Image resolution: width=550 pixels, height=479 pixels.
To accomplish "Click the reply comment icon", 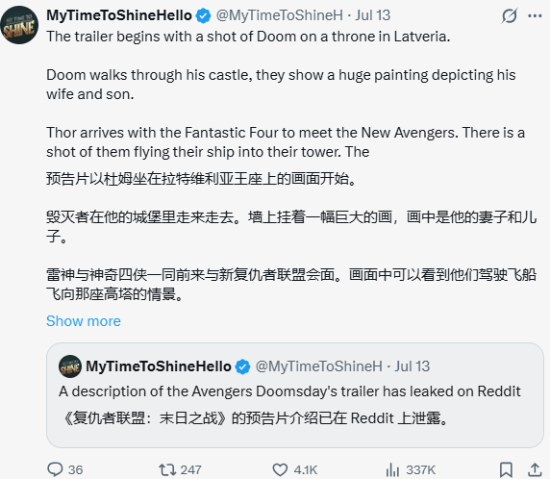I will tap(55, 470).
